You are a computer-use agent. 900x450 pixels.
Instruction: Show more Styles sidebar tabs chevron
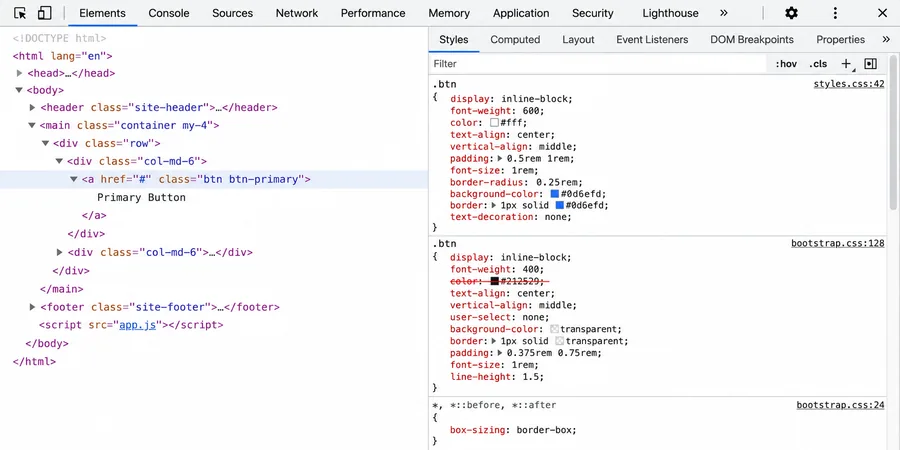[886, 40]
